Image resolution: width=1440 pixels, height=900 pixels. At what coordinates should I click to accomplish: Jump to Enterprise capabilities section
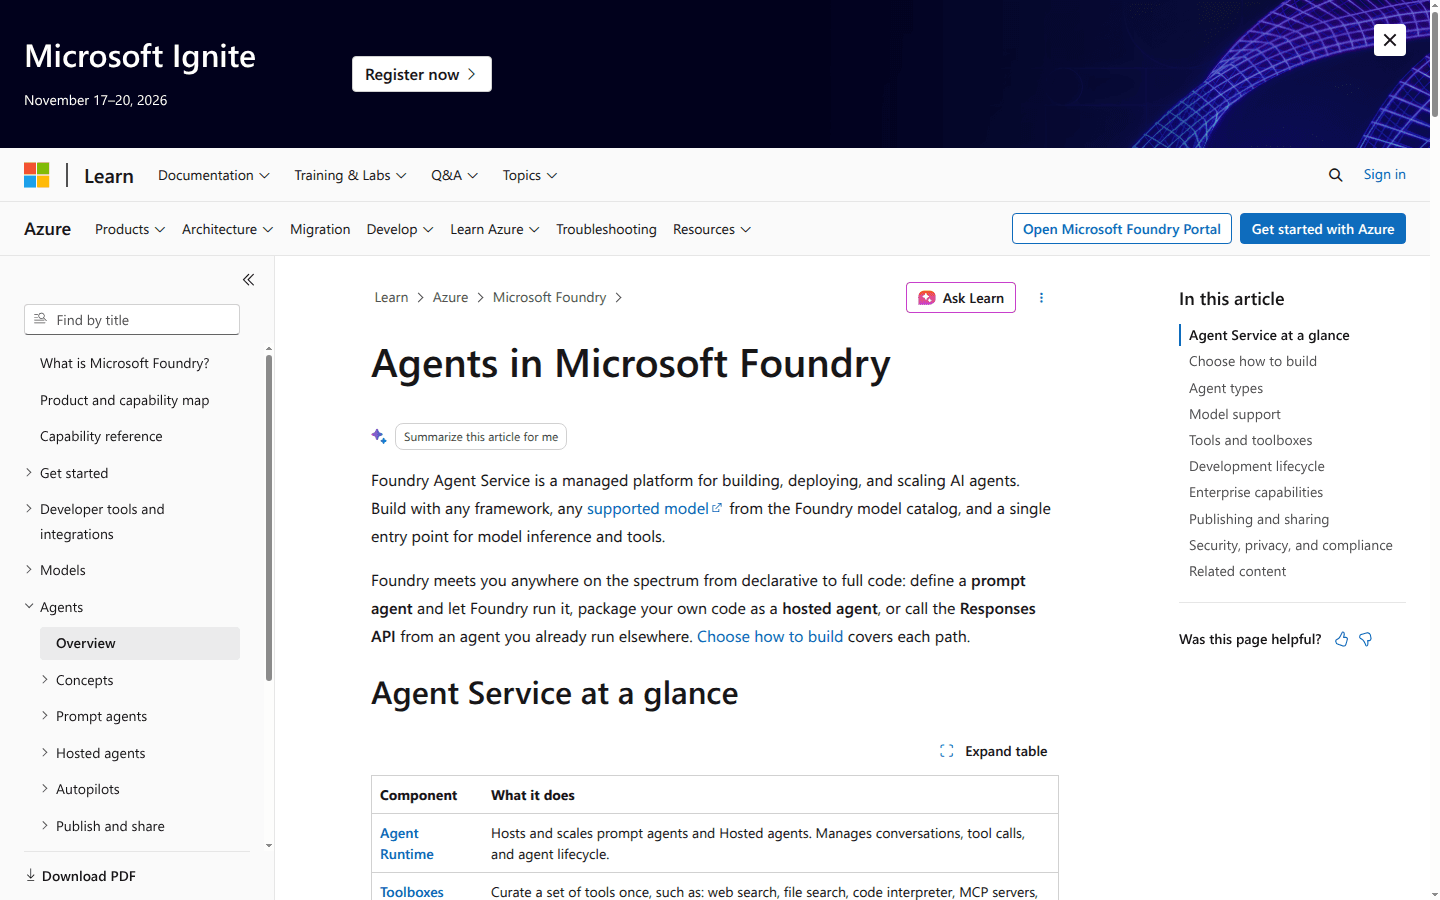[1256, 492]
